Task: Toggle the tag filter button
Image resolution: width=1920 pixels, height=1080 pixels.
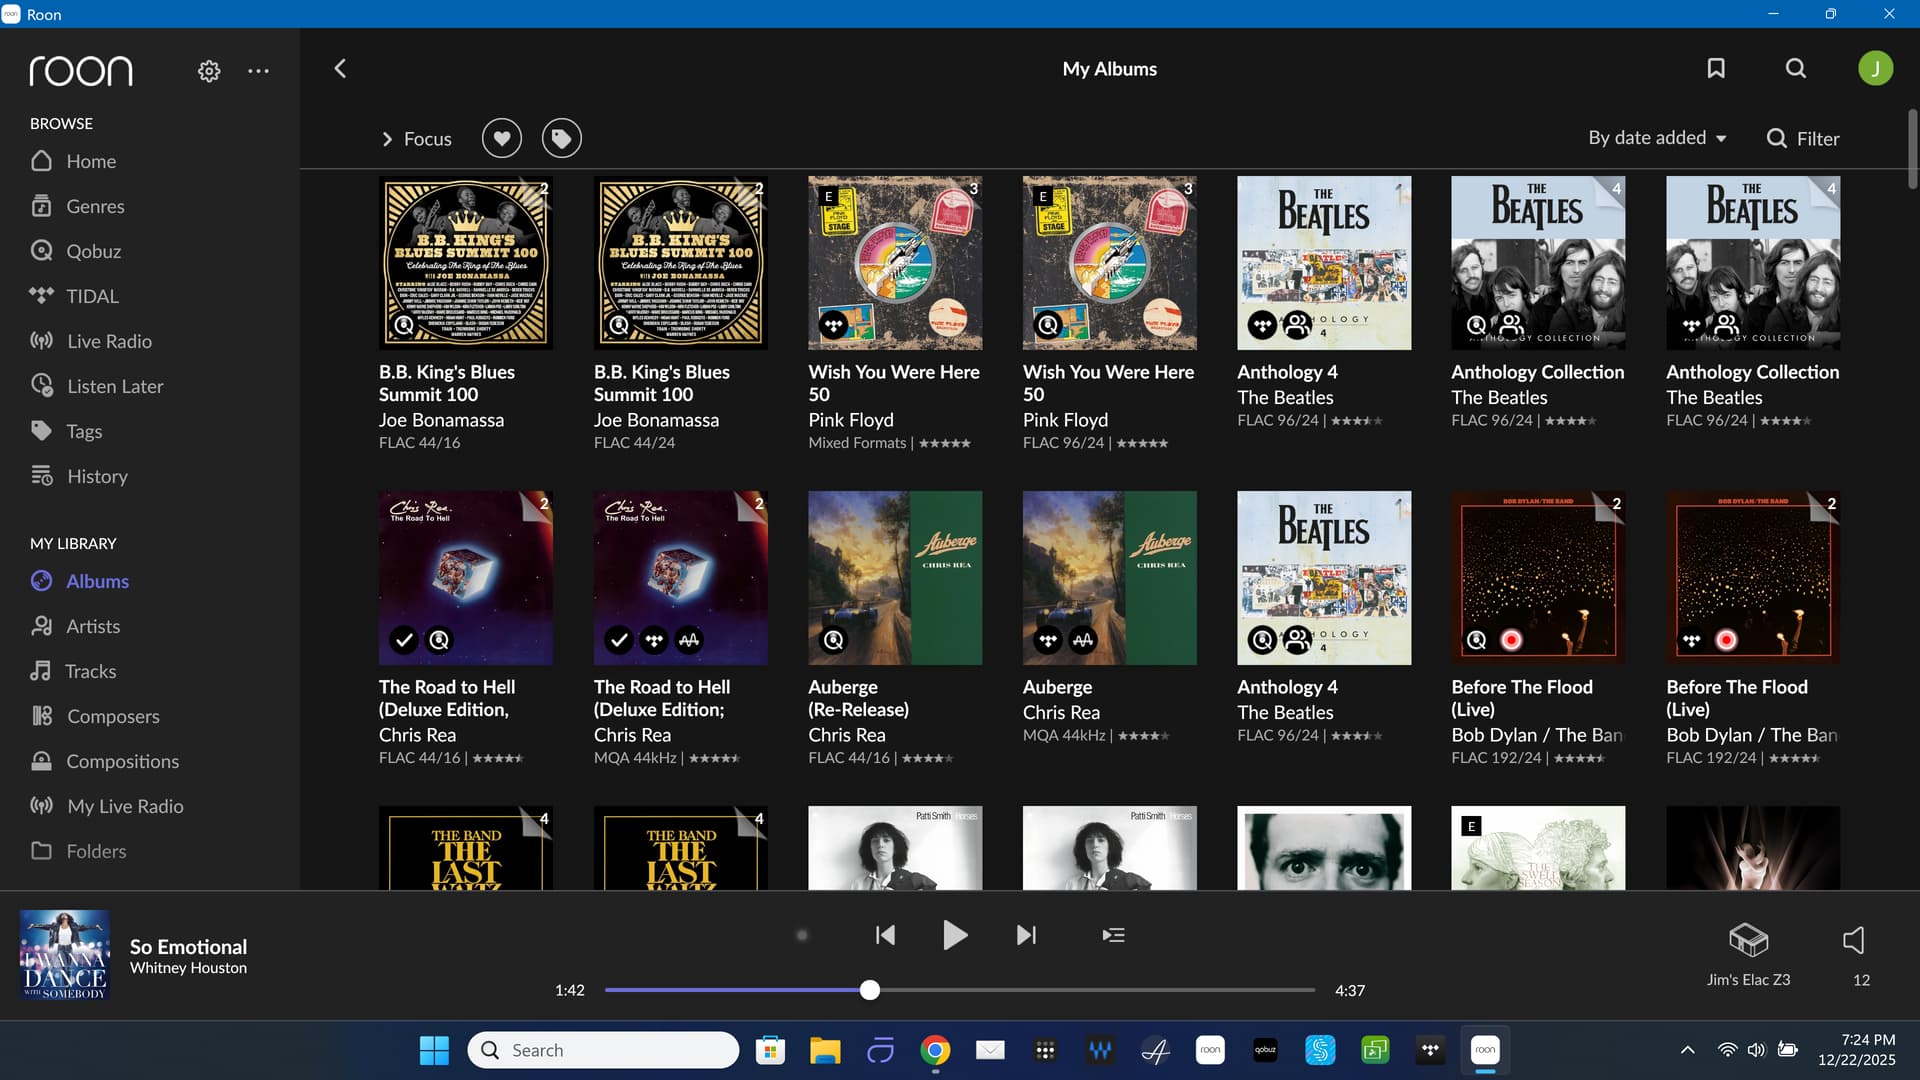Action: (x=562, y=138)
